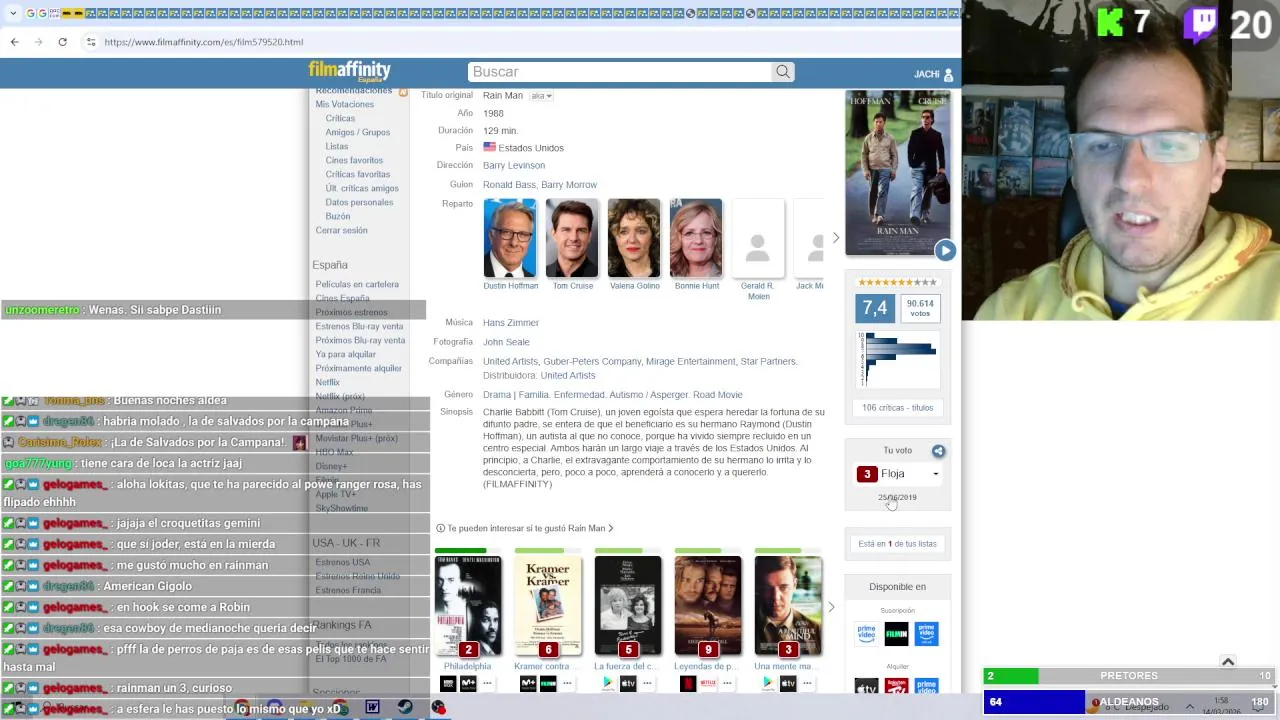
Task: Click the first Prime Video subscription icon
Action: 866,634
